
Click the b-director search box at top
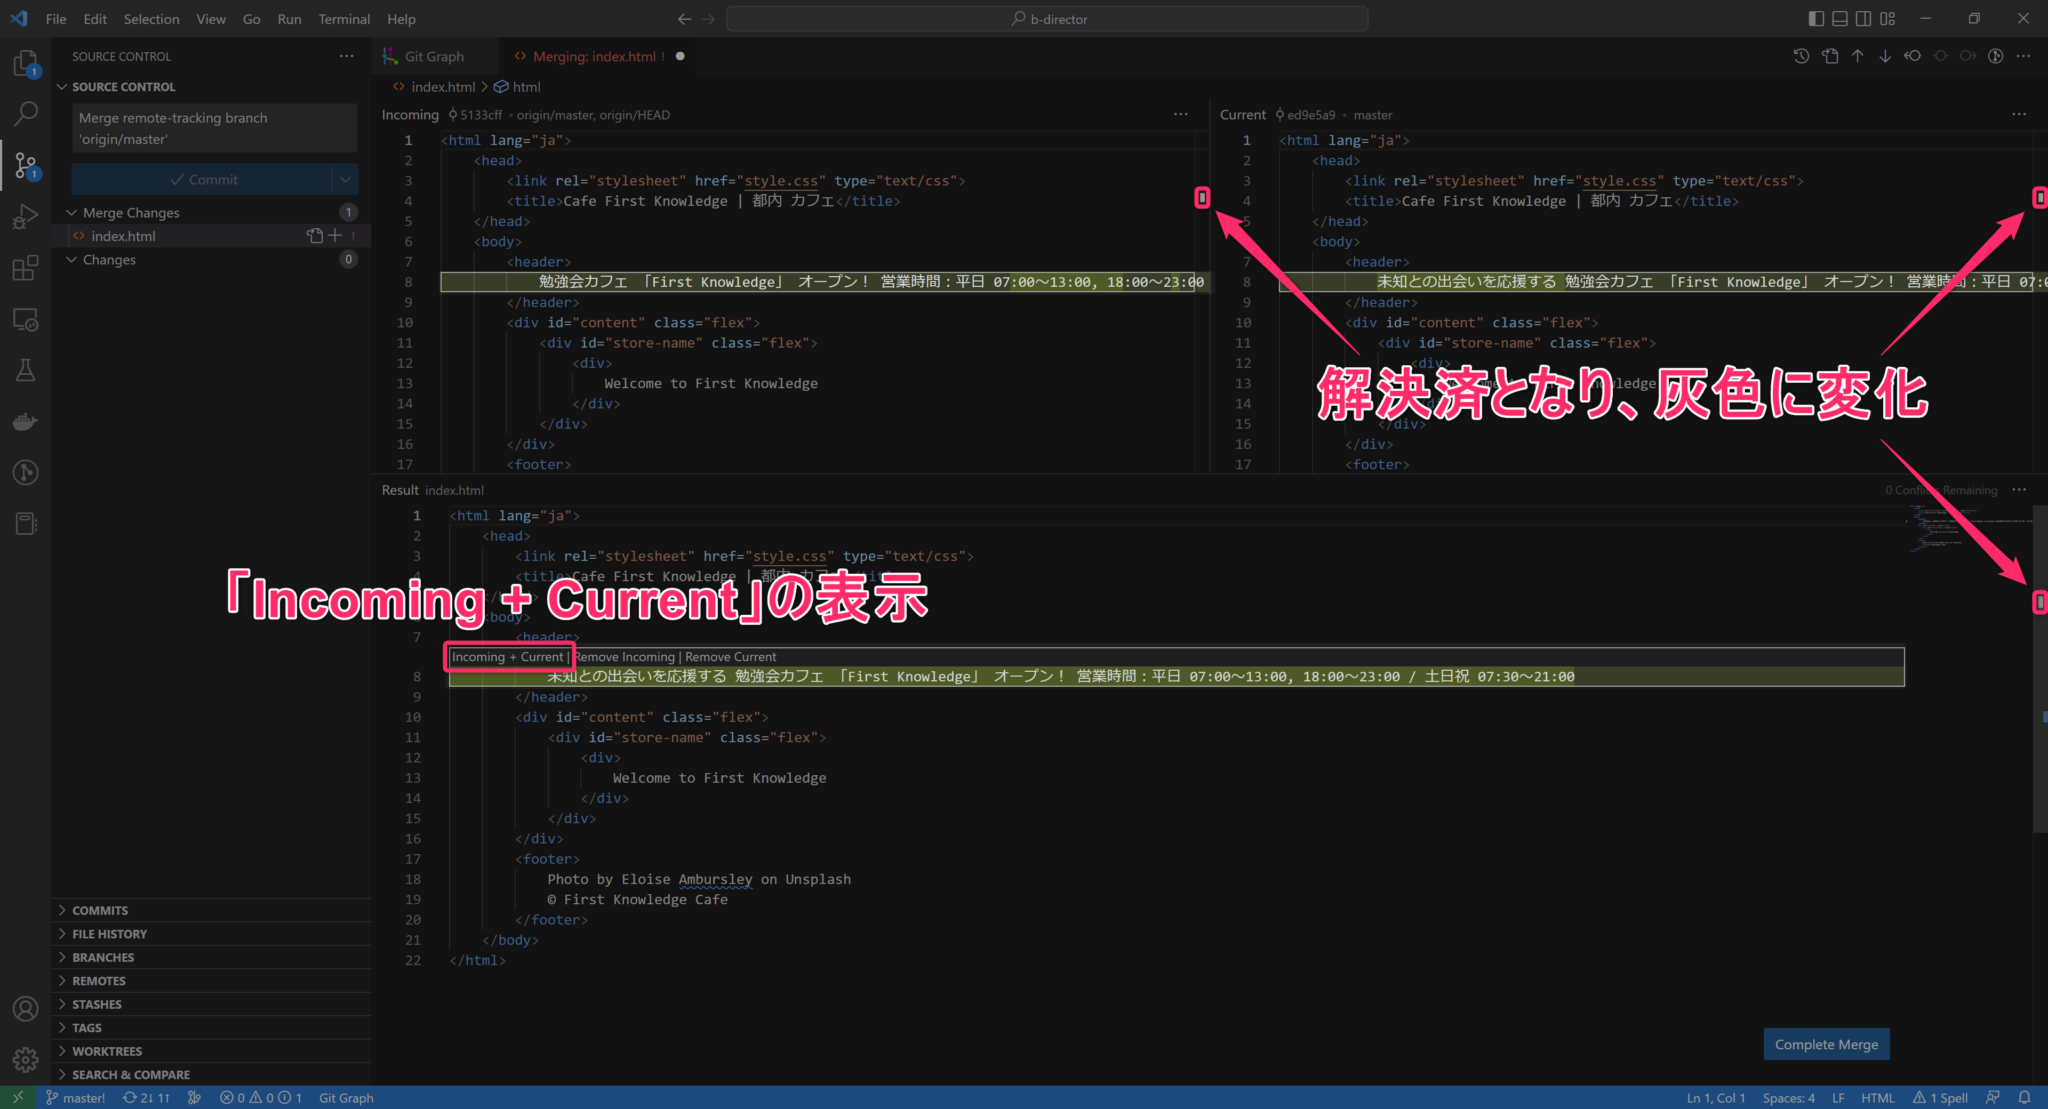pos(1046,18)
